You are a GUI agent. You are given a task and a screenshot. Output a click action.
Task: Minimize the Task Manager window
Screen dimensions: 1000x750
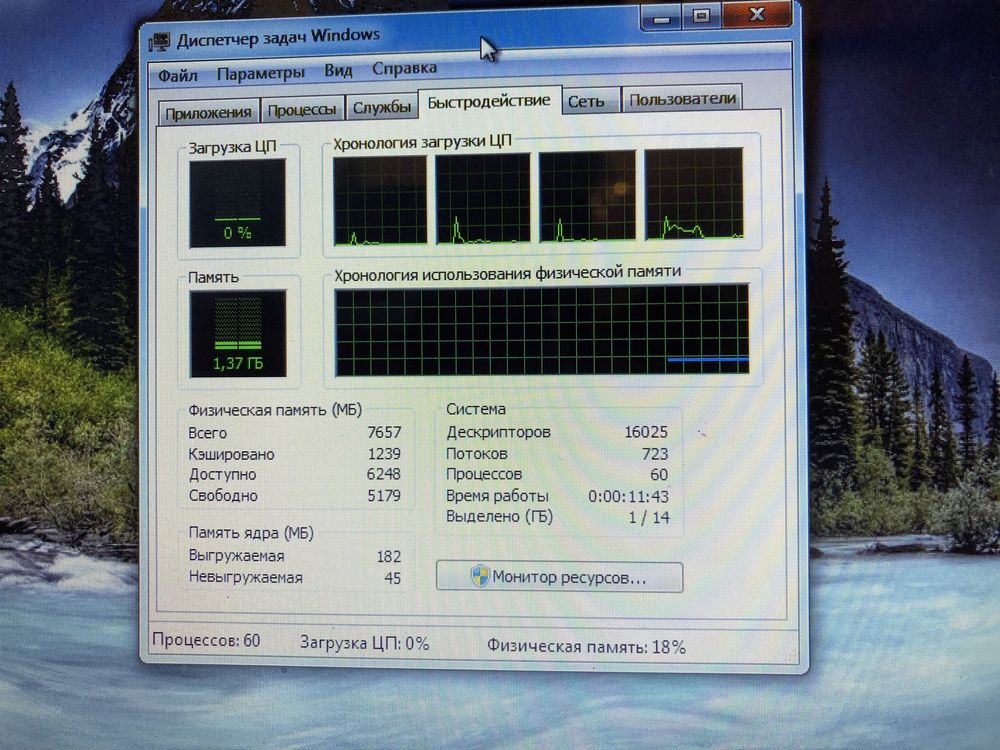tap(661, 17)
